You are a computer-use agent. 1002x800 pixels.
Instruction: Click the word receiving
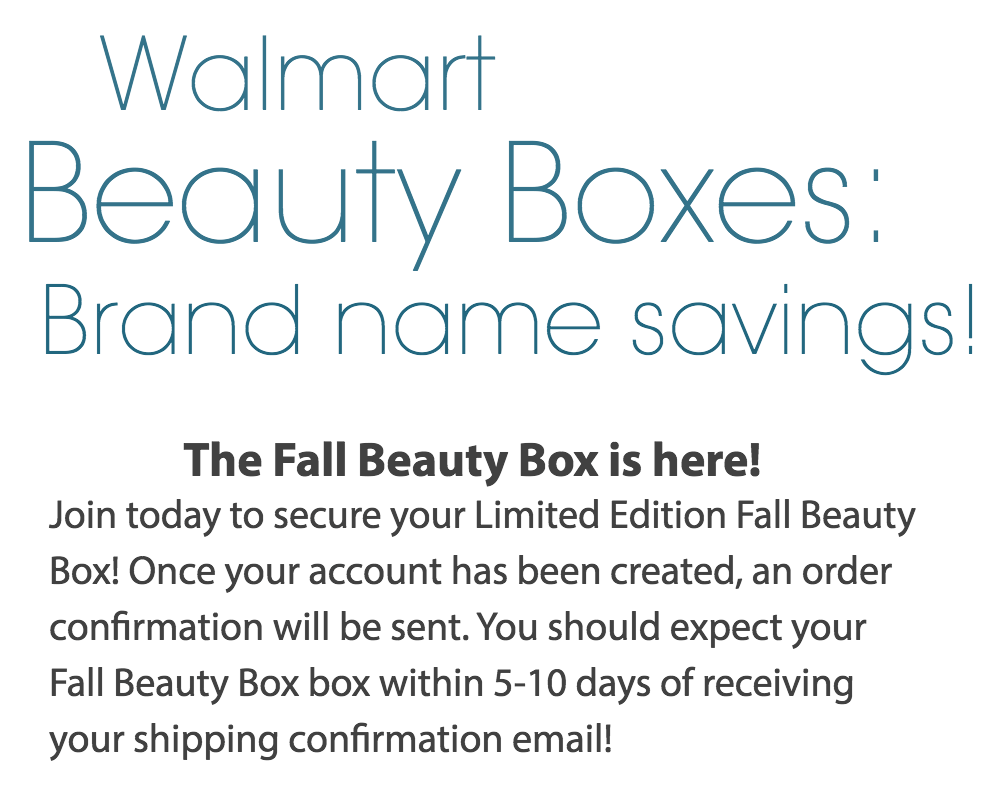778,686
